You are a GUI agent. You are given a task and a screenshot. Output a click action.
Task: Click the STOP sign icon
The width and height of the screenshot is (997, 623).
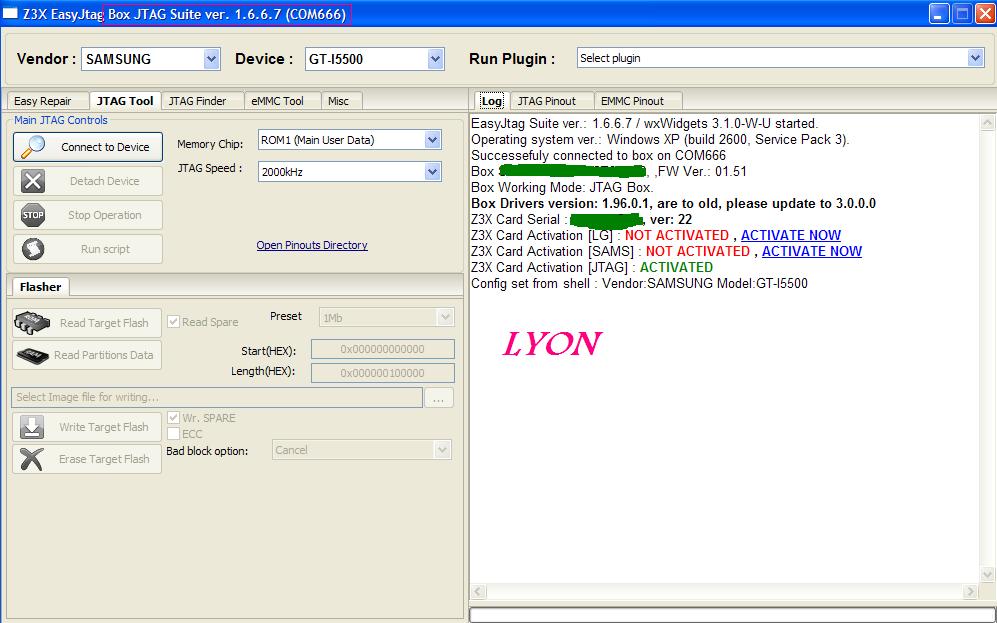33,215
